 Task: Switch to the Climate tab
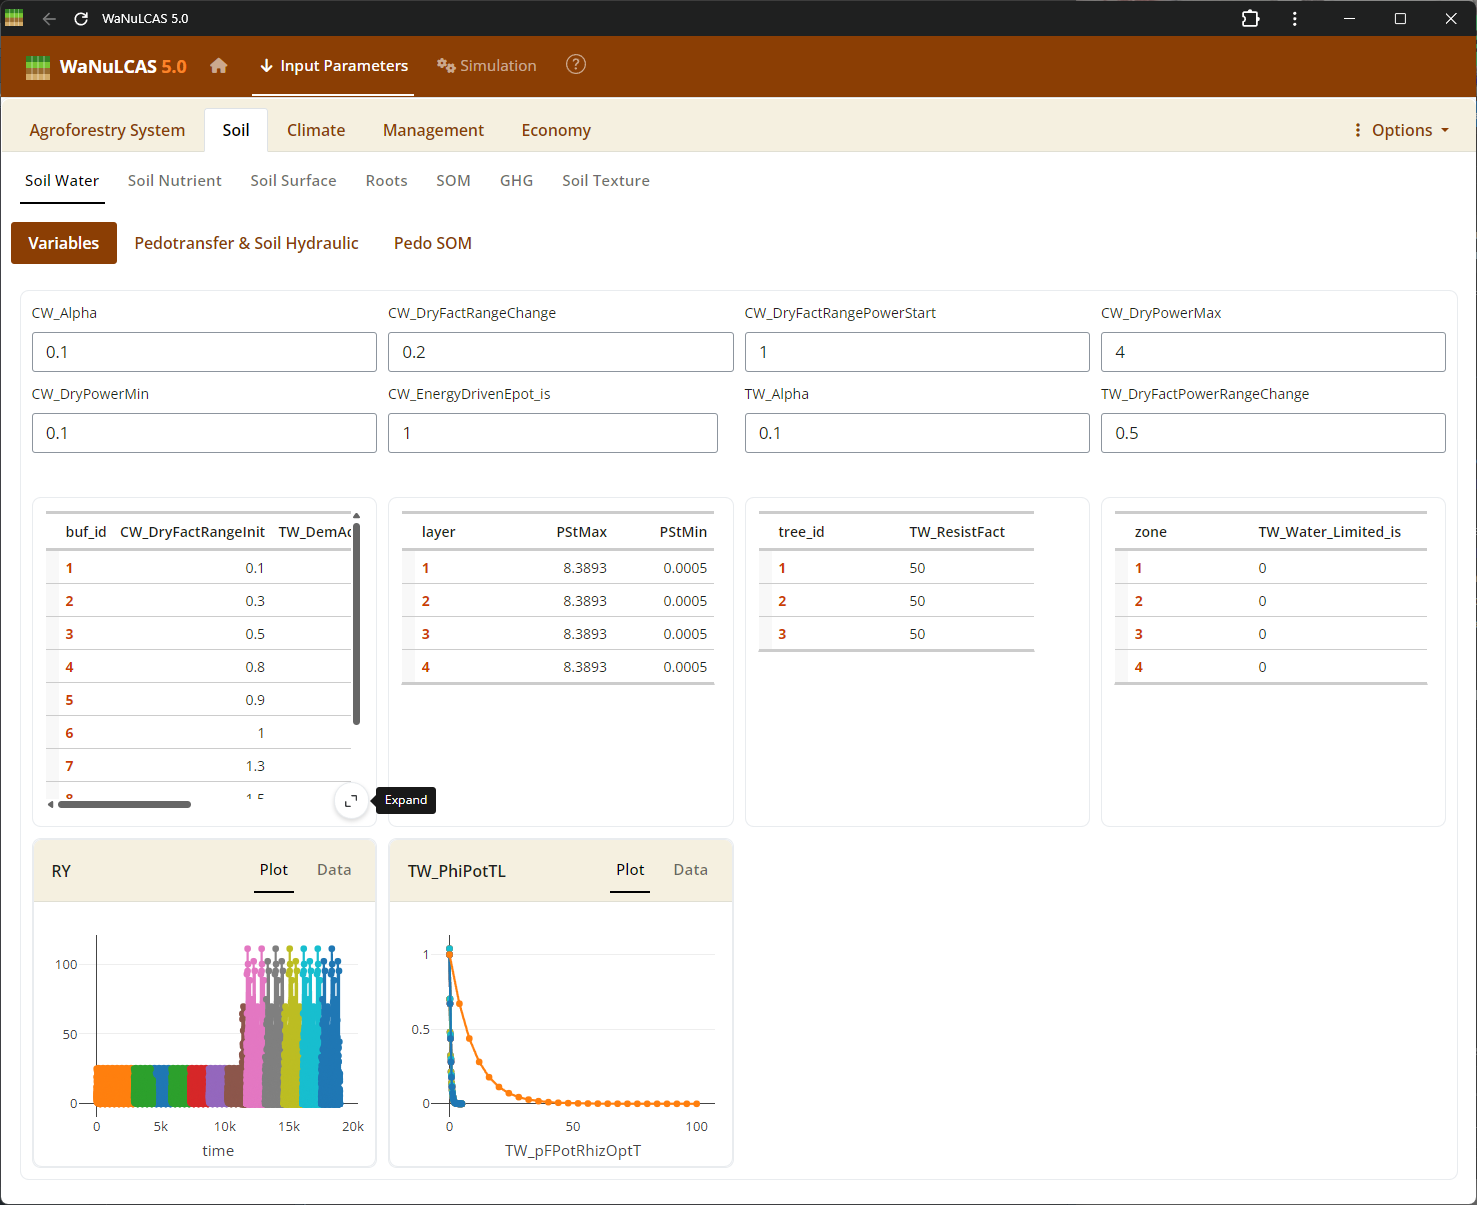[x=316, y=130]
